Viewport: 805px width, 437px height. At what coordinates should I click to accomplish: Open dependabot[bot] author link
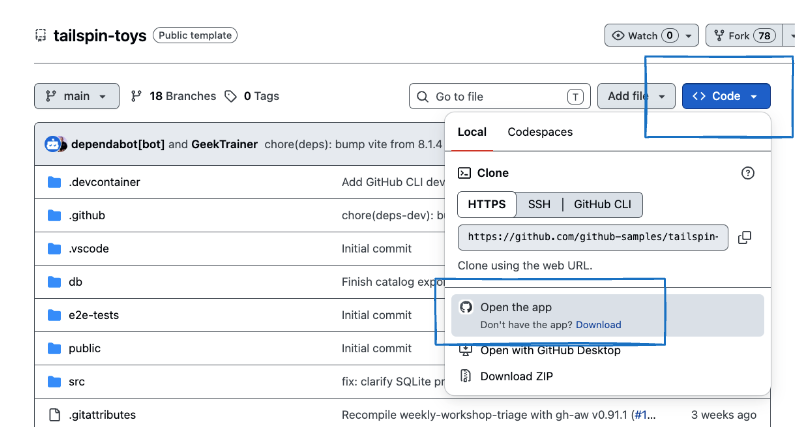(x=118, y=144)
